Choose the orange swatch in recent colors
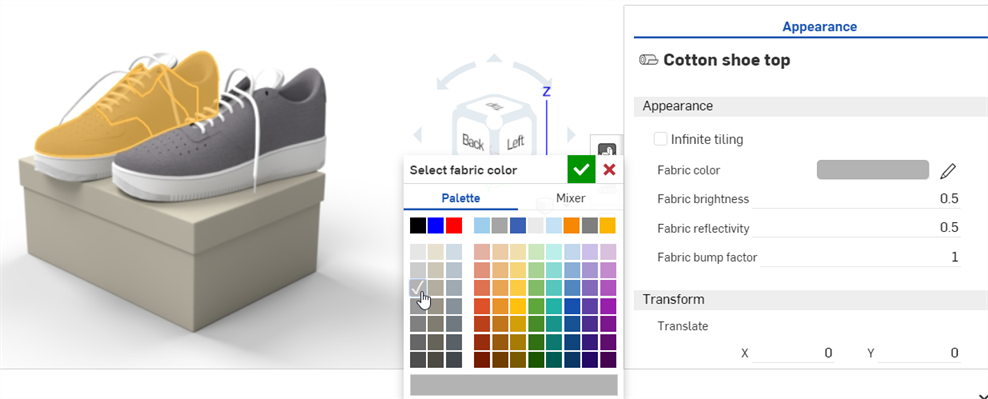This screenshot has height=399, width=988. click(572, 226)
